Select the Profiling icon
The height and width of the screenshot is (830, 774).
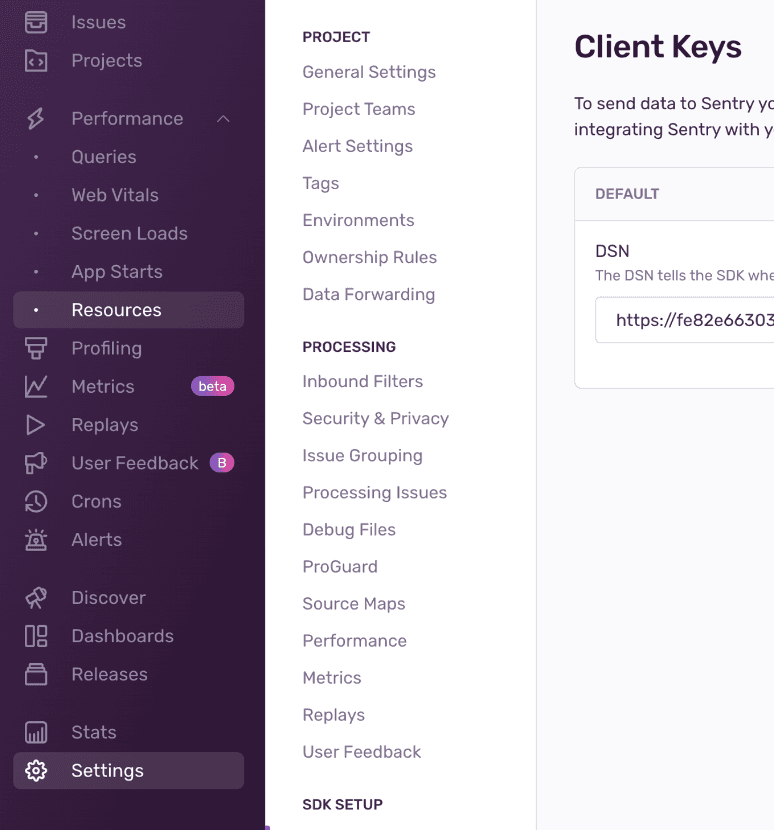point(36,349)
